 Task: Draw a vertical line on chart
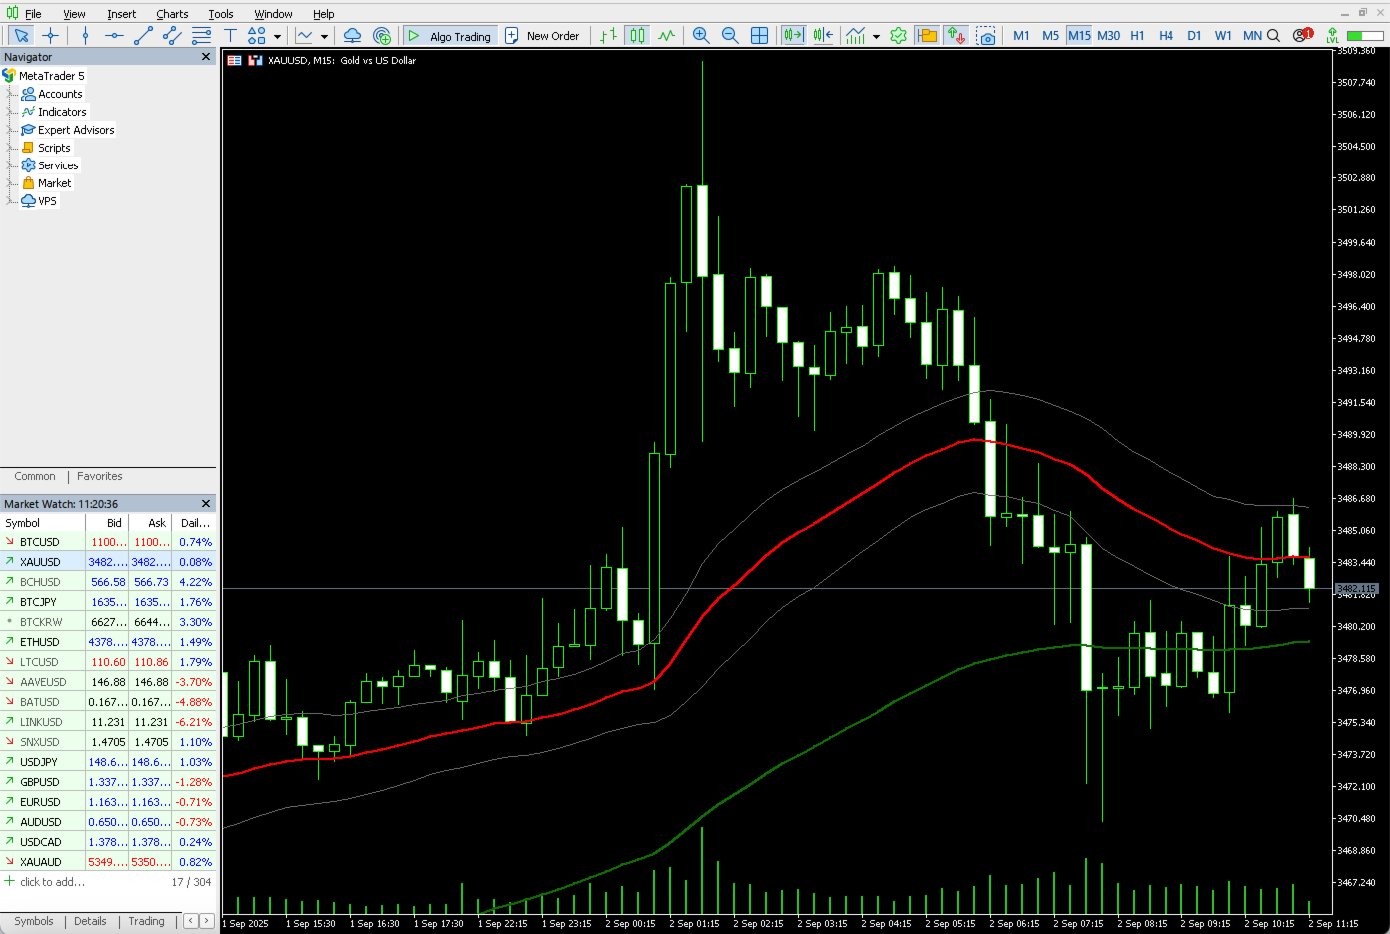tap(85, 35)
